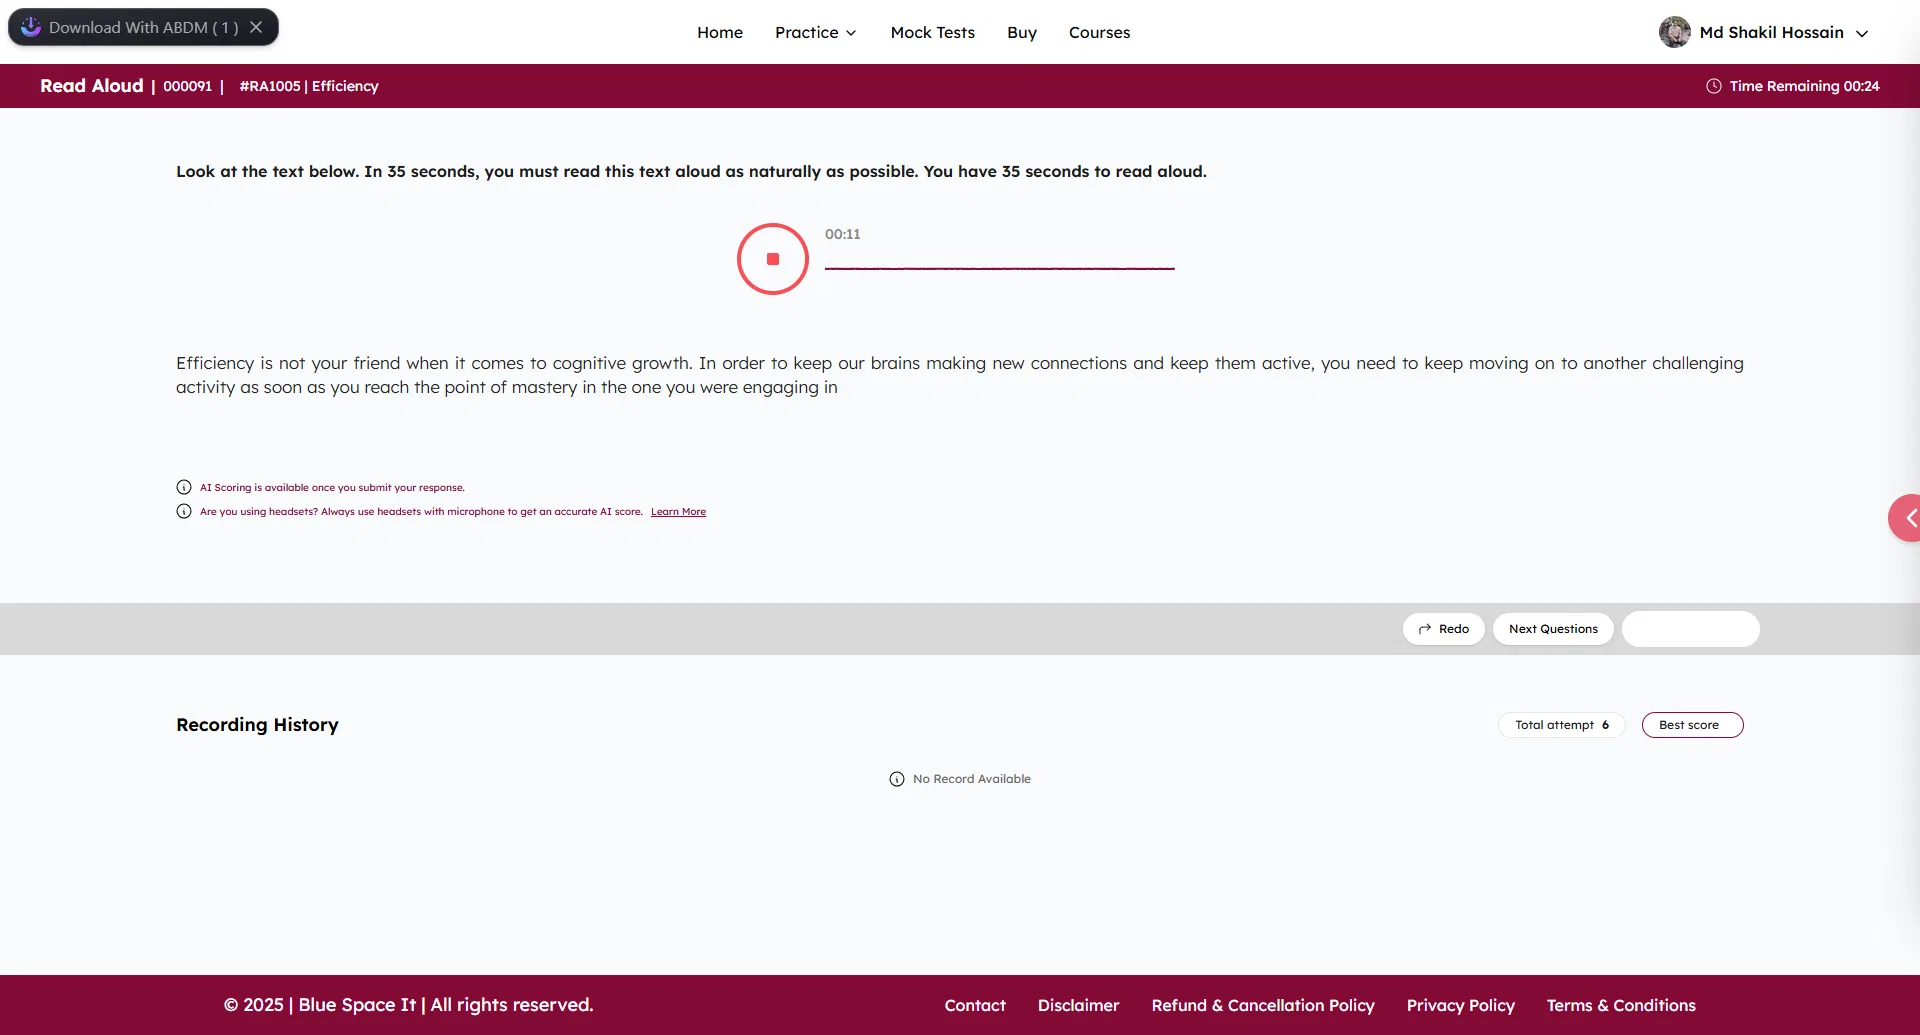Click the 00:11 recording timer
This screenshot has height=1035, width=1920.
842,234
